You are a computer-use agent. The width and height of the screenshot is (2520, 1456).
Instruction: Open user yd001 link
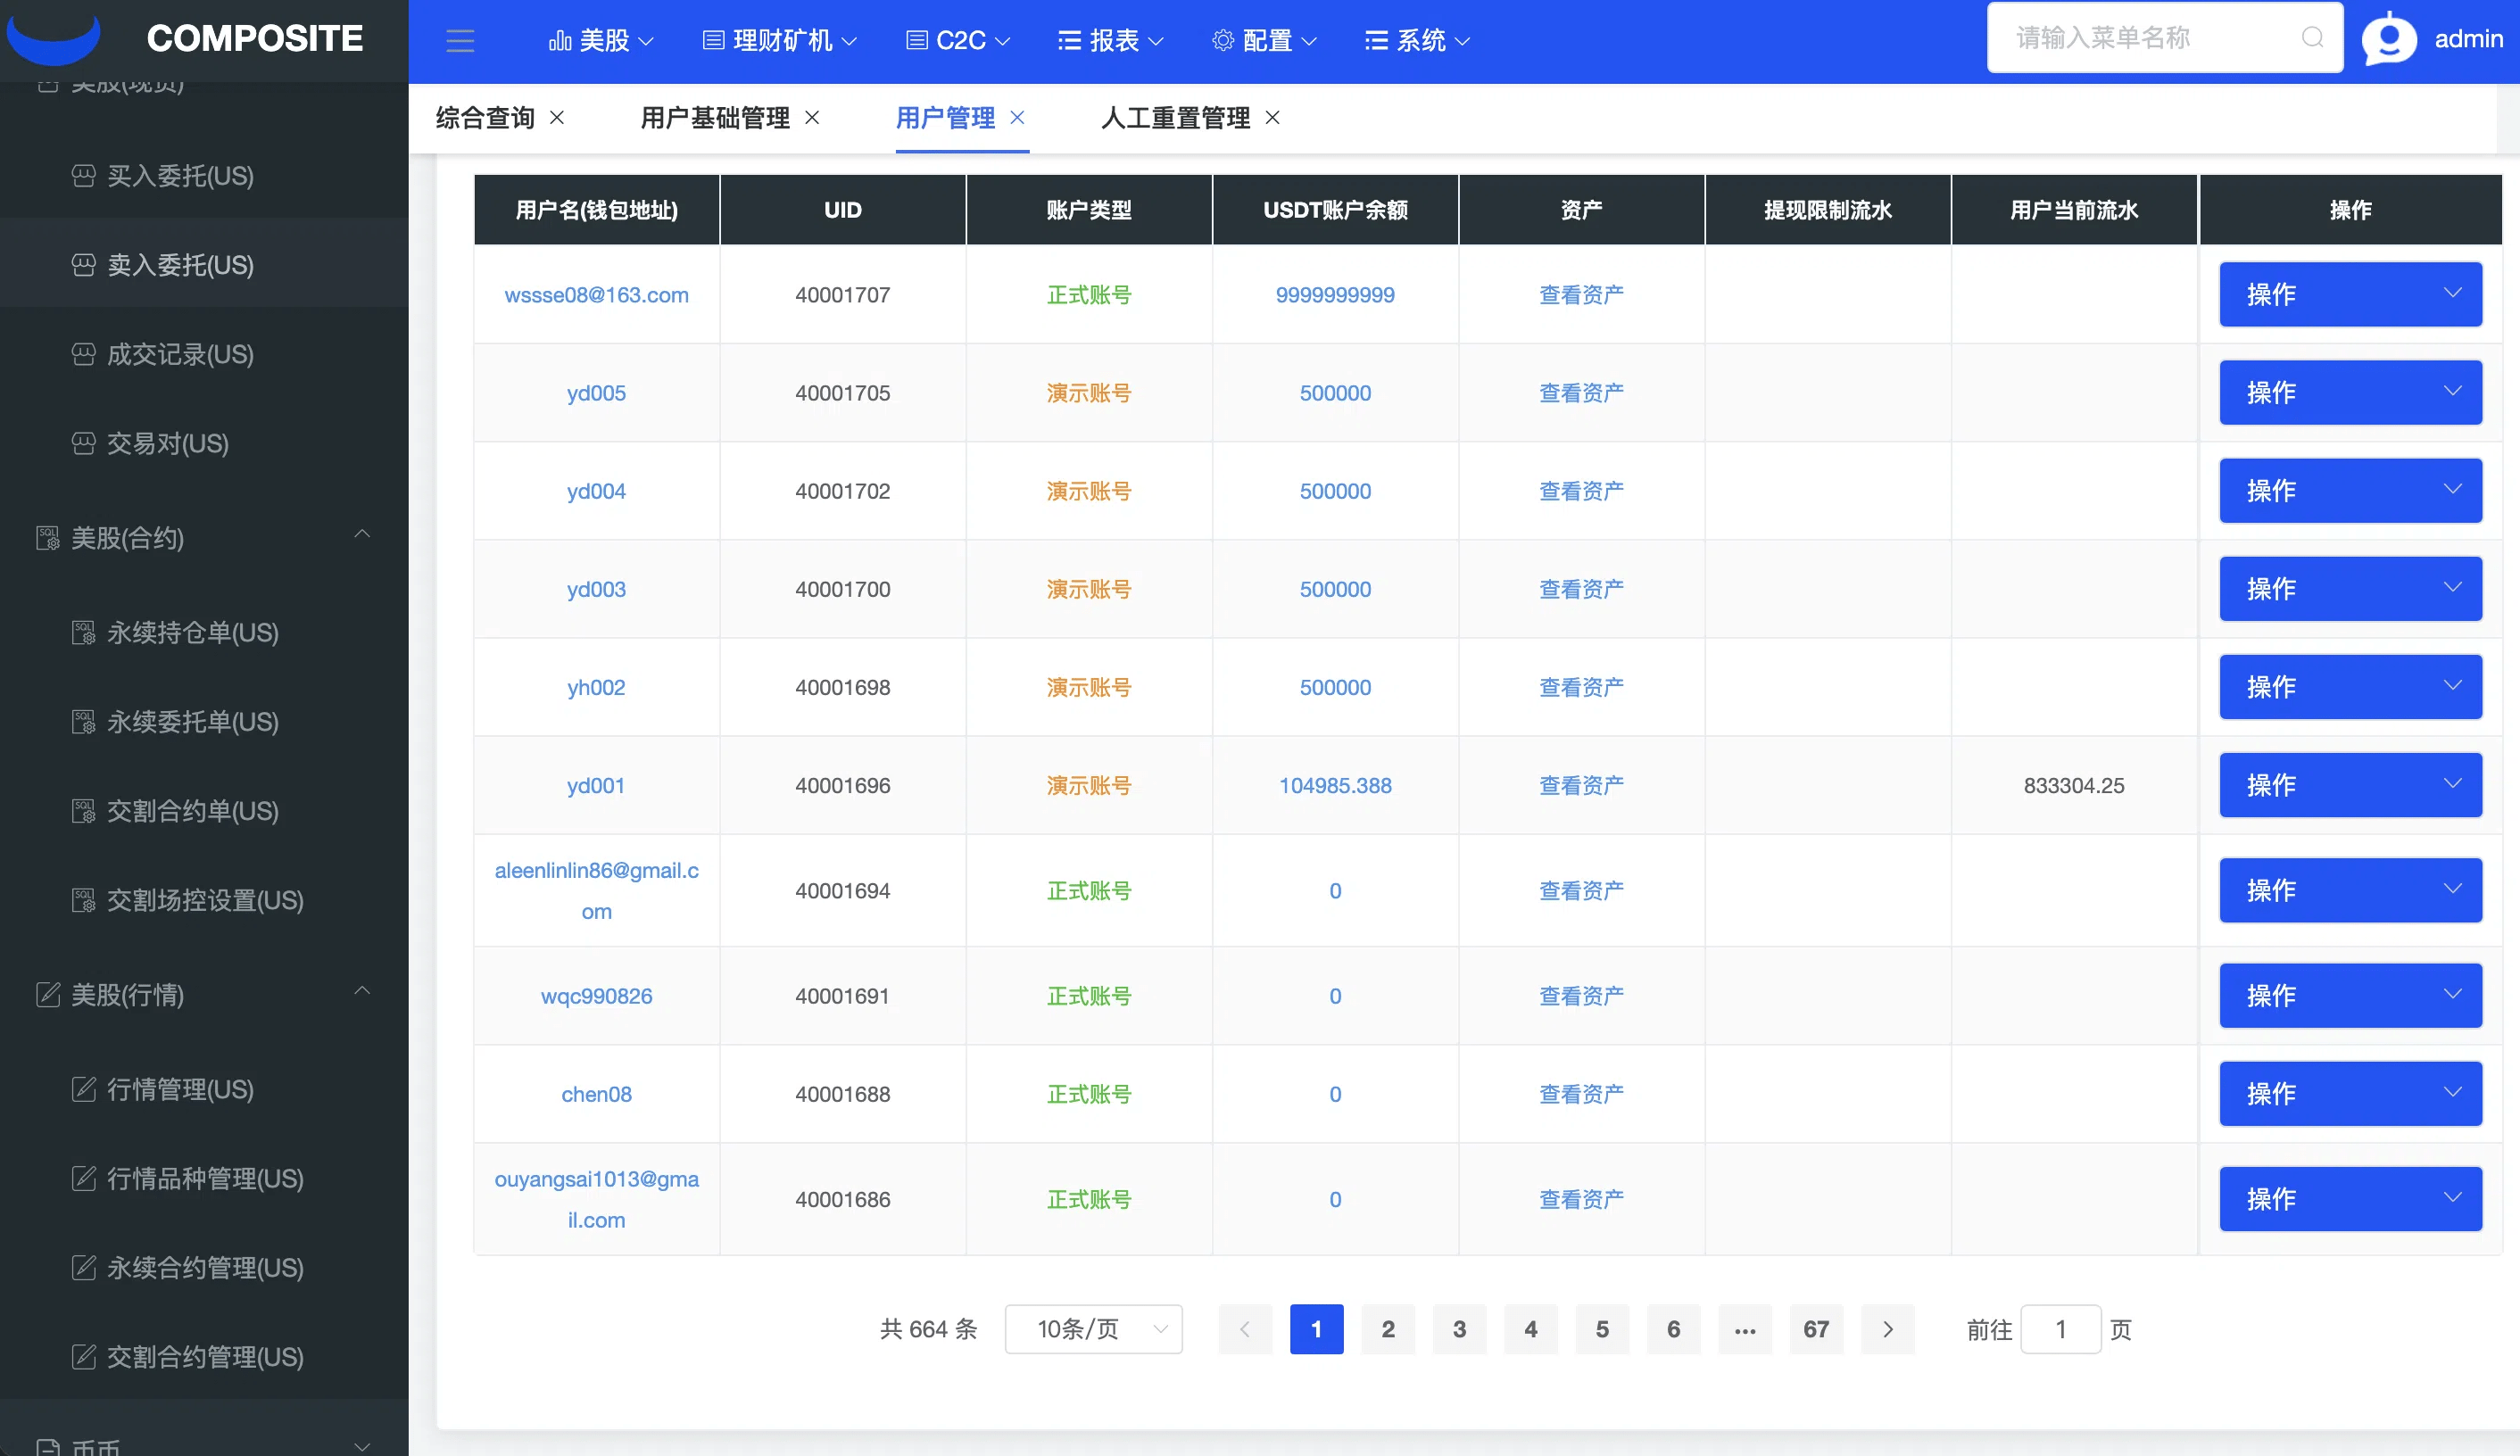click(596, 785)
